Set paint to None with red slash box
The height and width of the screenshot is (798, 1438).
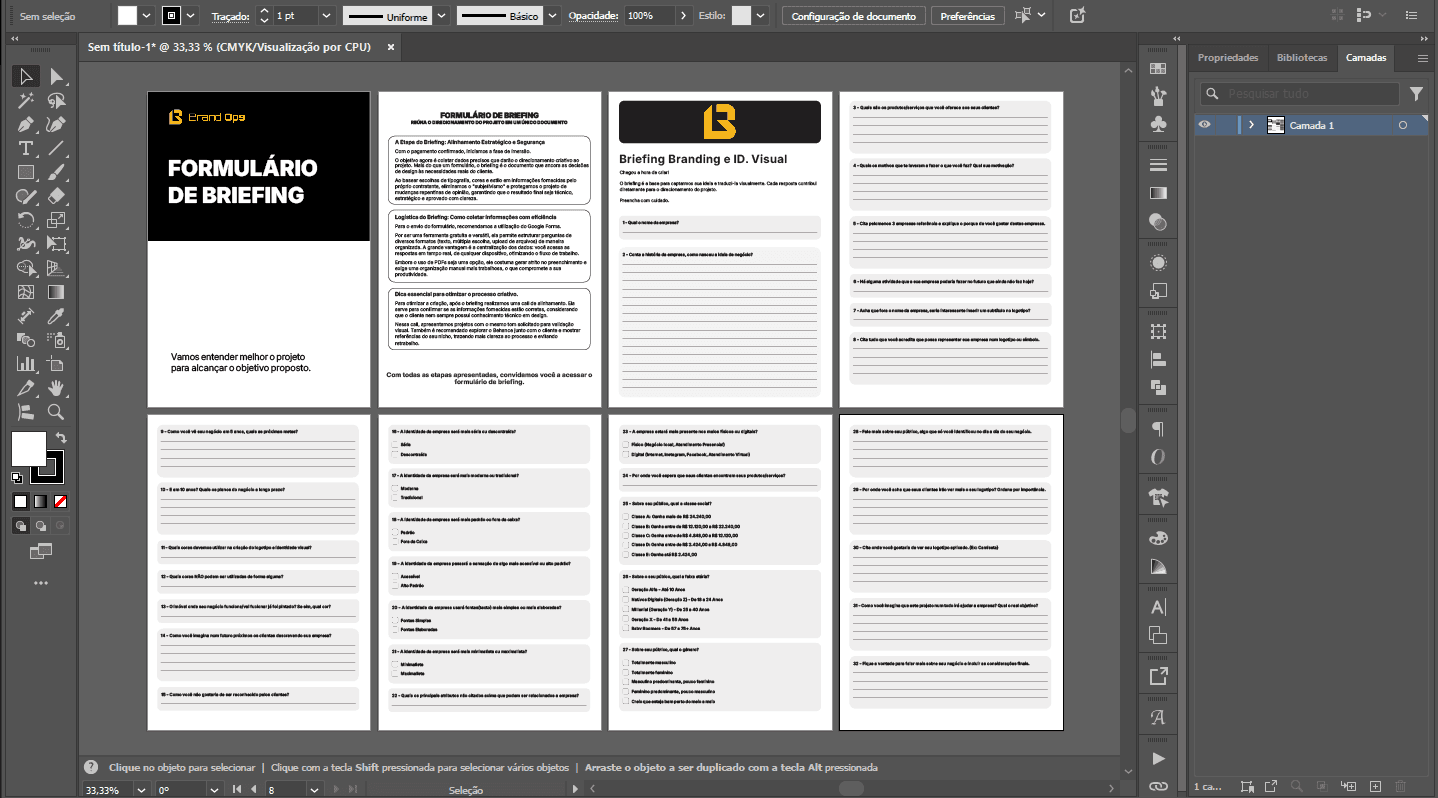point(61,501)
